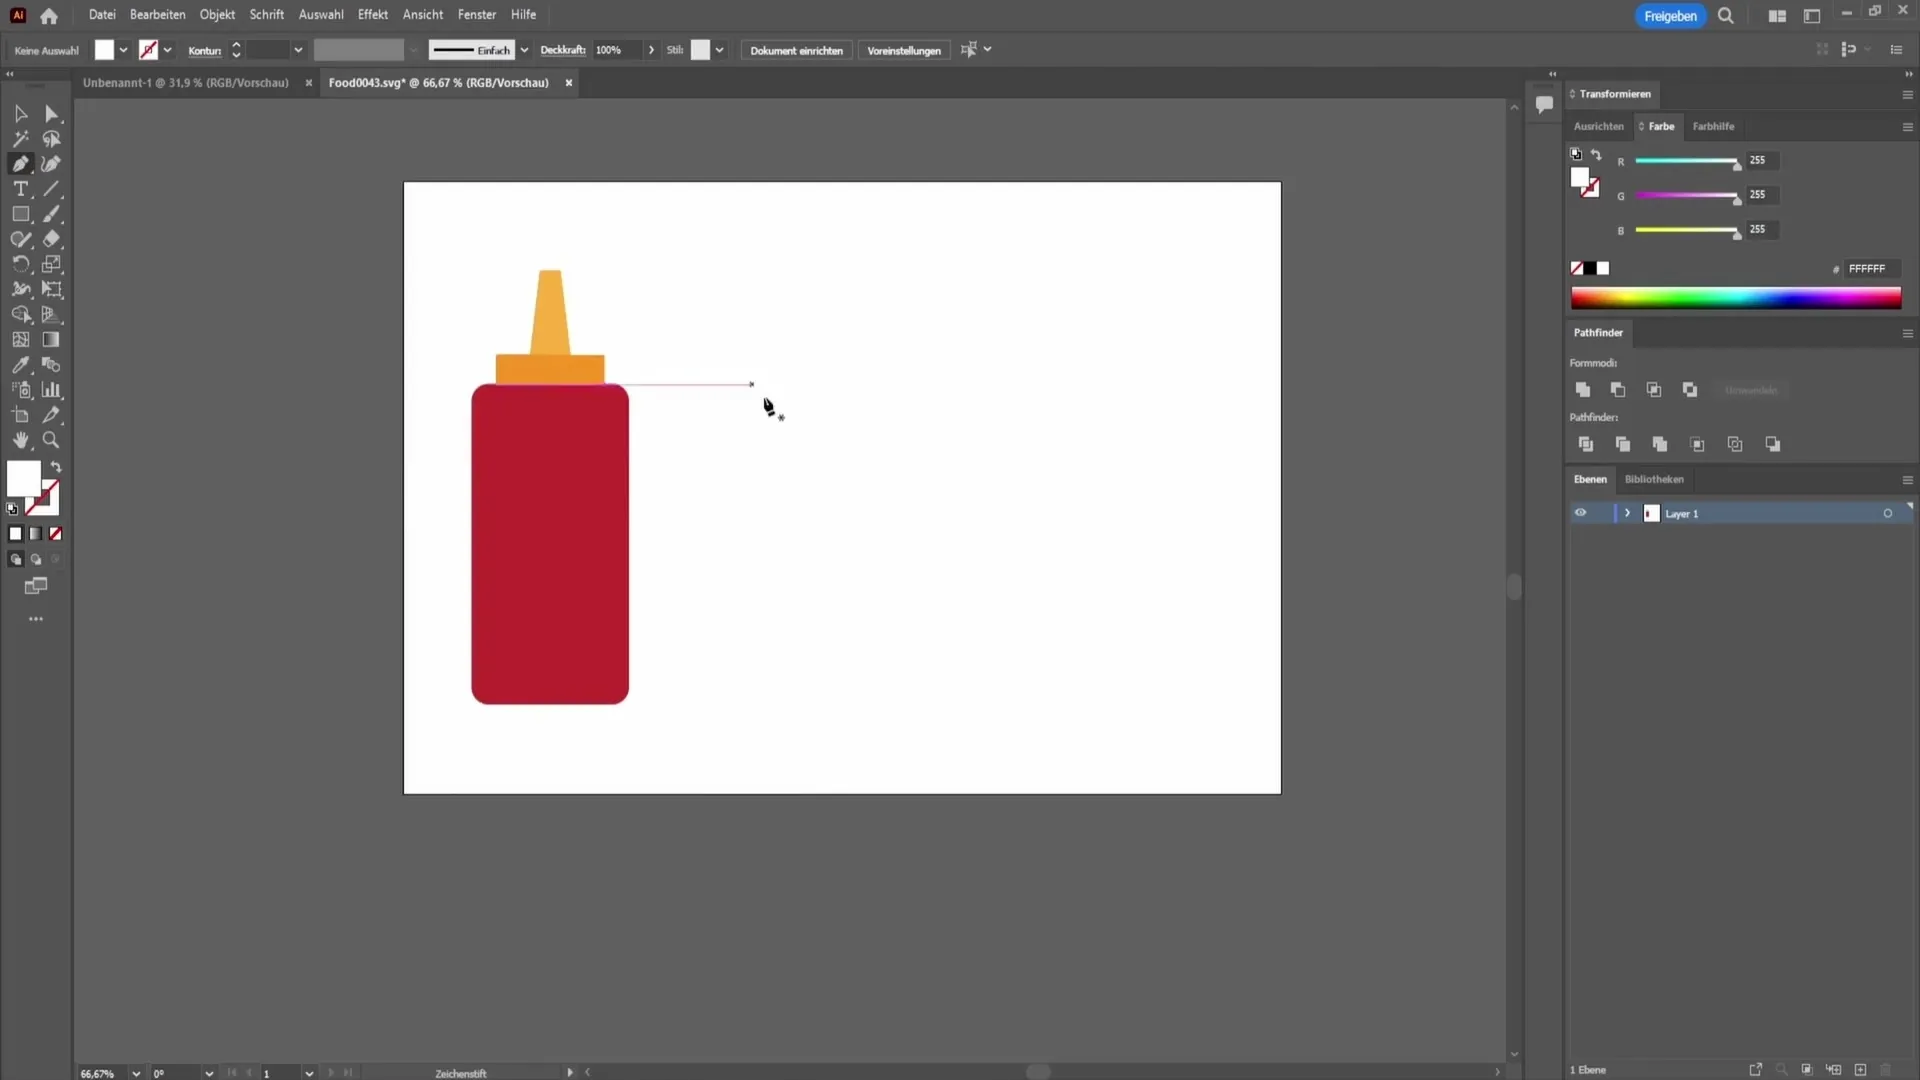The width and height of the screenshot is (1920, 1080).
Task: Set toolbar paint mode to Gradient
Action: 36,534
